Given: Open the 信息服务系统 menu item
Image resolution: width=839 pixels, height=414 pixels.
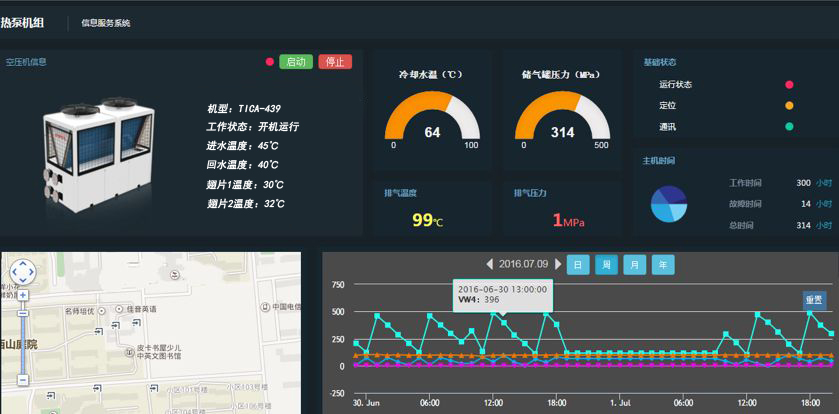Looking at the screenshot, I should coord(105,23).
